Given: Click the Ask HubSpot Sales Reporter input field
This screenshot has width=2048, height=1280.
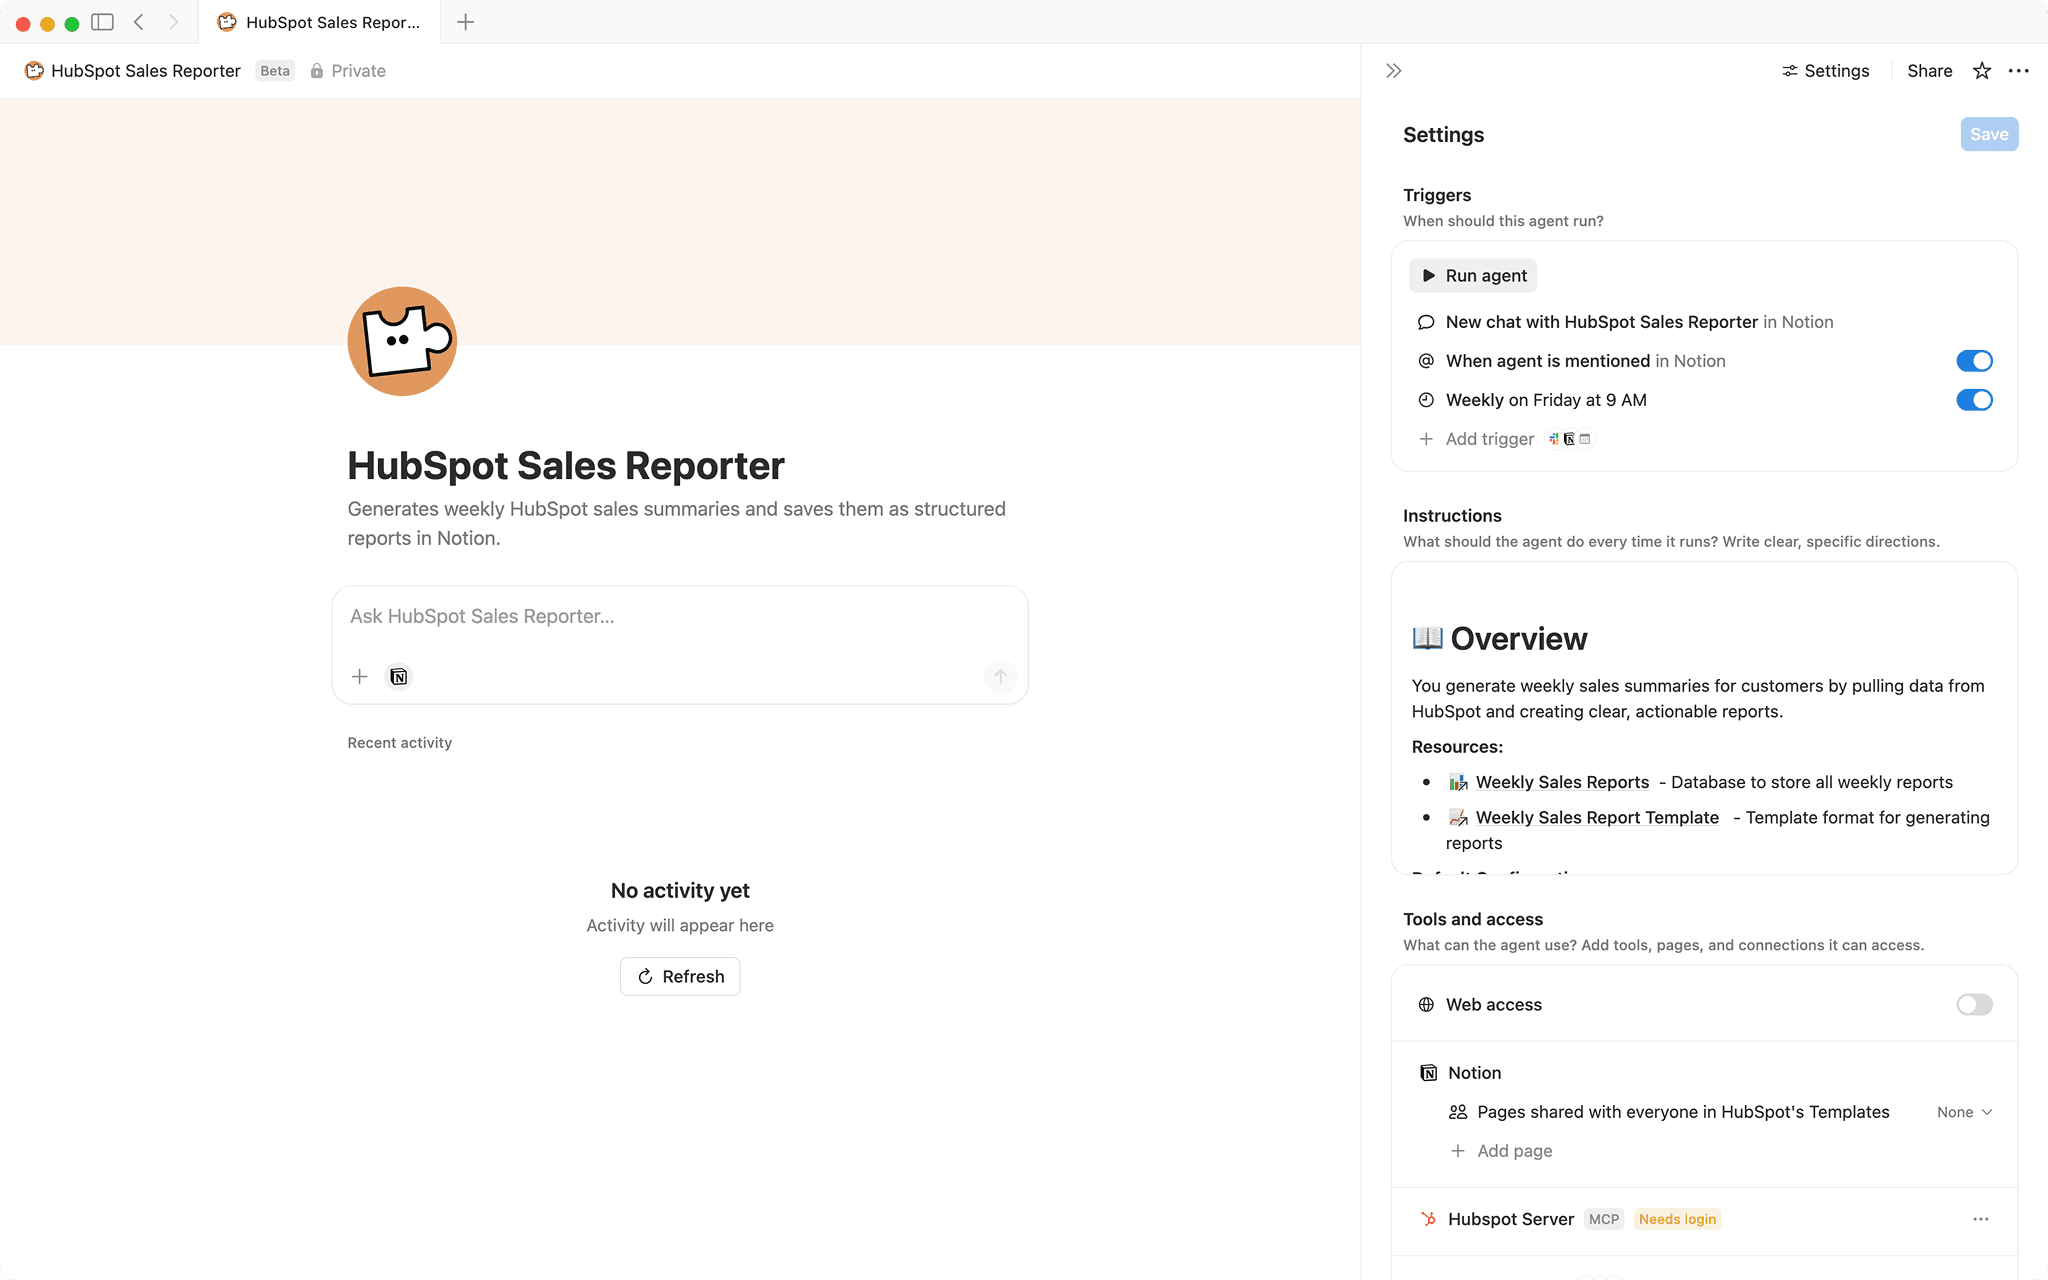Looking at the screenshot, I should 679,617.
